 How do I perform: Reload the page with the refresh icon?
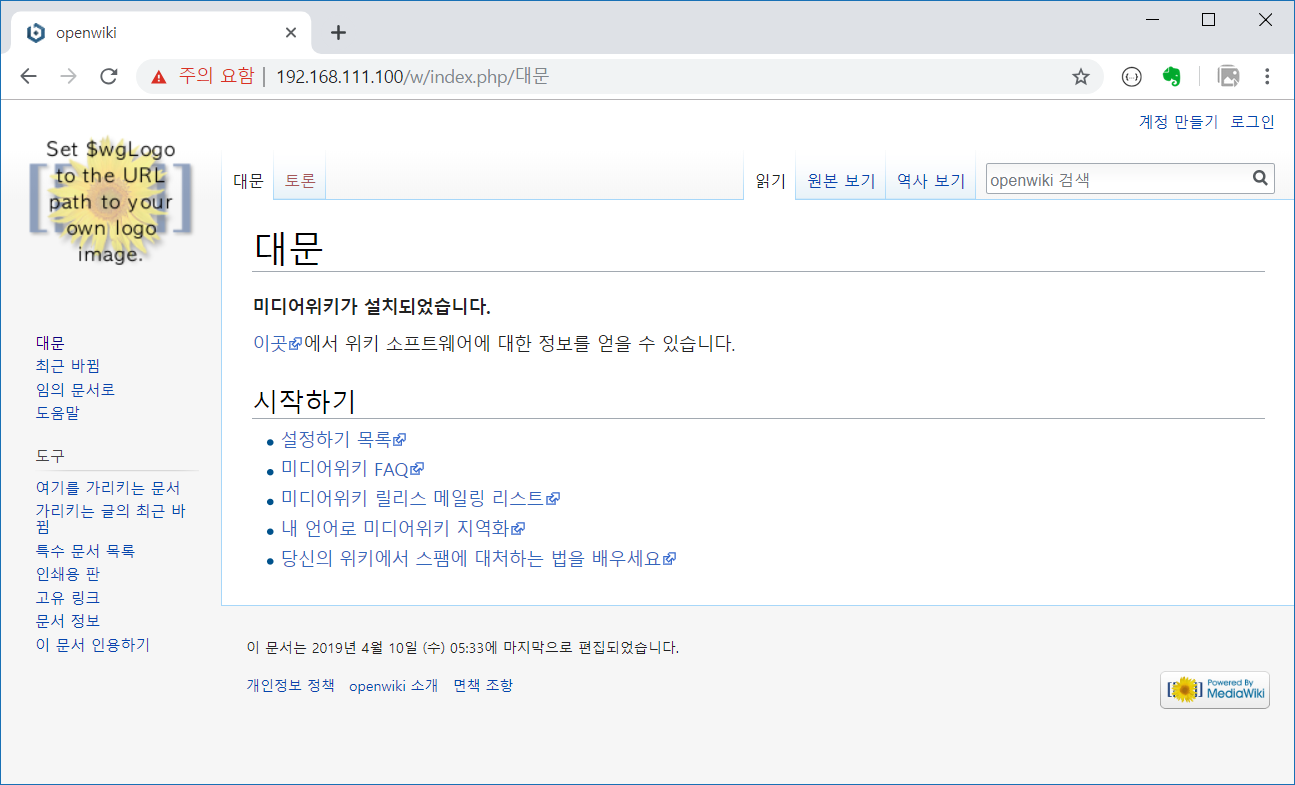pyautogui.click(x=110, y=77)
